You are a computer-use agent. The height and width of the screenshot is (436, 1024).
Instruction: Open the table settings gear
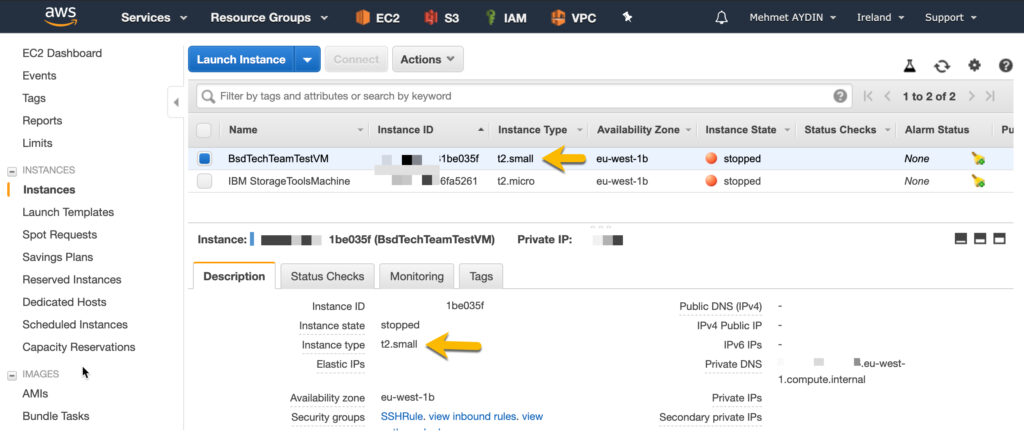974,65
